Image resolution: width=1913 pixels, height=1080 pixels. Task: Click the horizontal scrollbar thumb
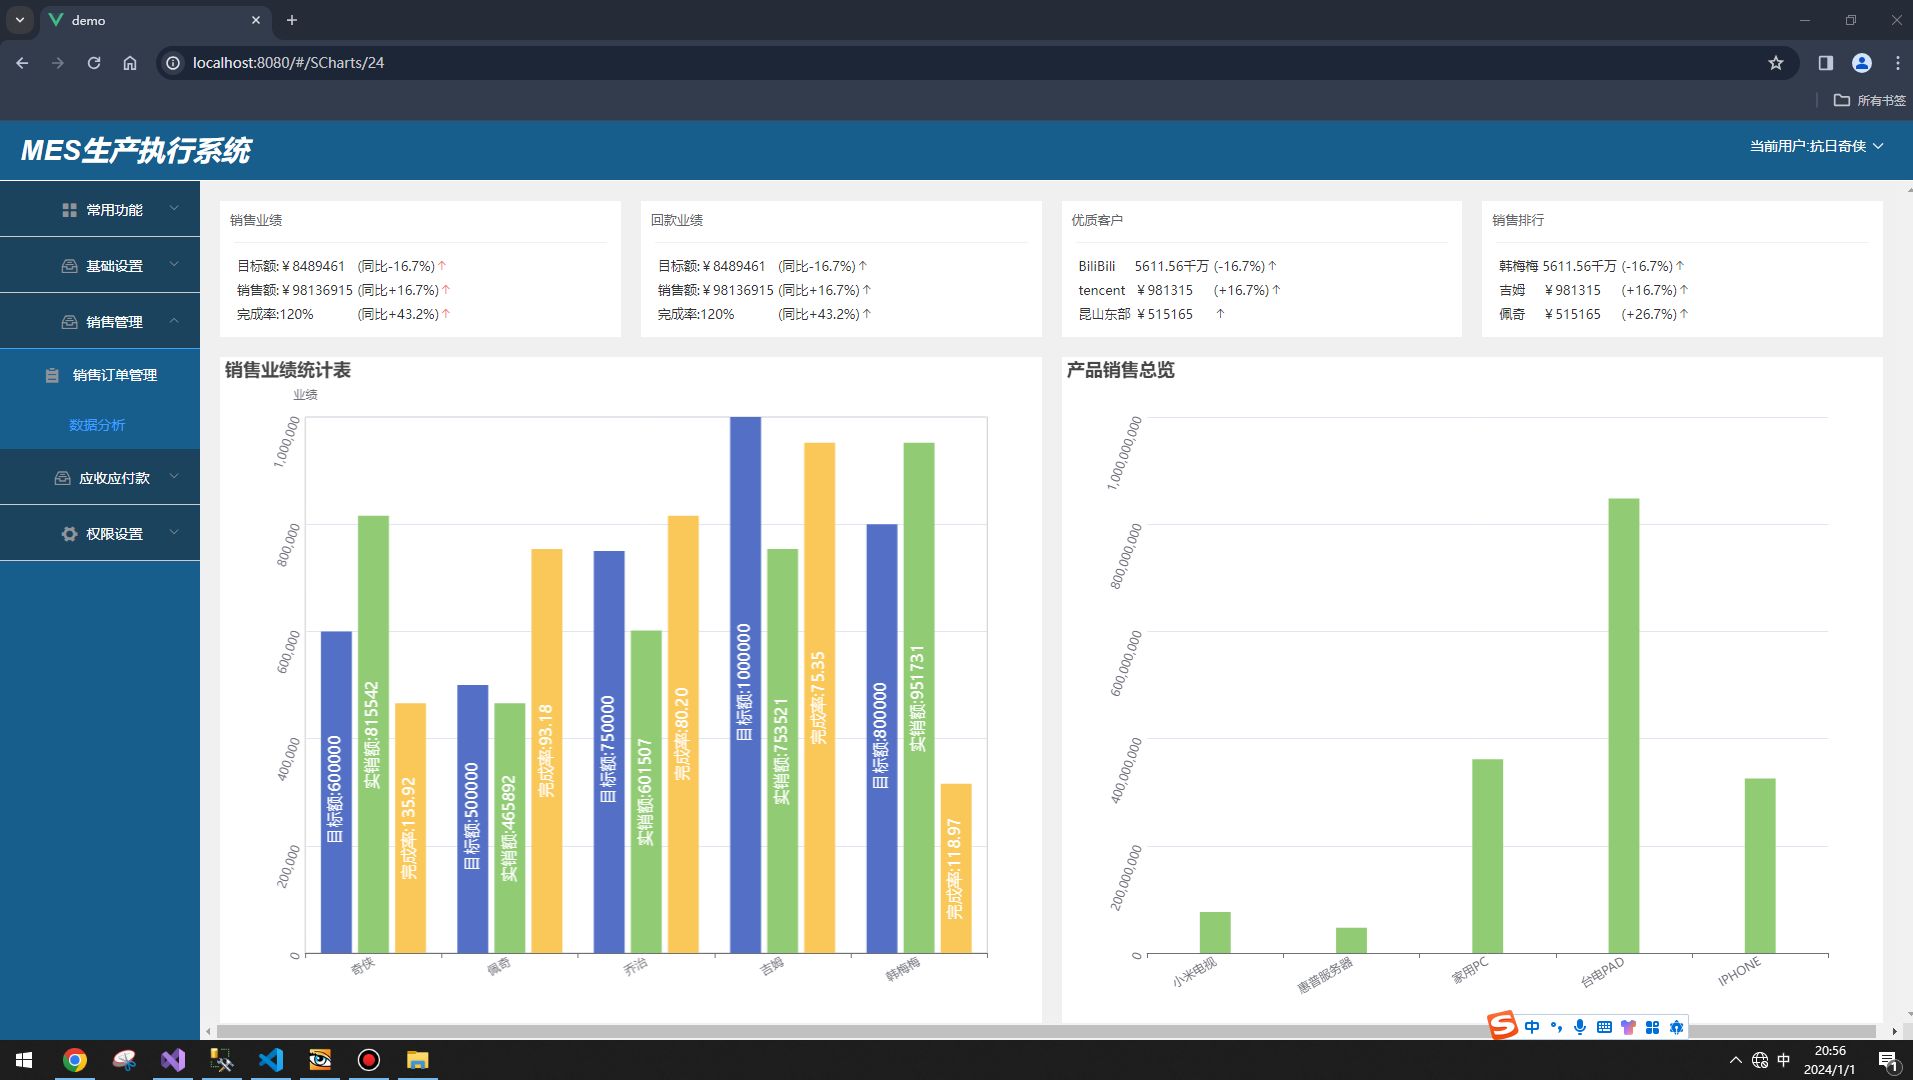coord(1046,1031)
